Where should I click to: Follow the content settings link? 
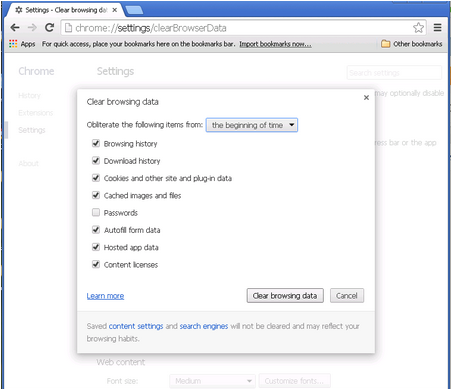(136, 326)
